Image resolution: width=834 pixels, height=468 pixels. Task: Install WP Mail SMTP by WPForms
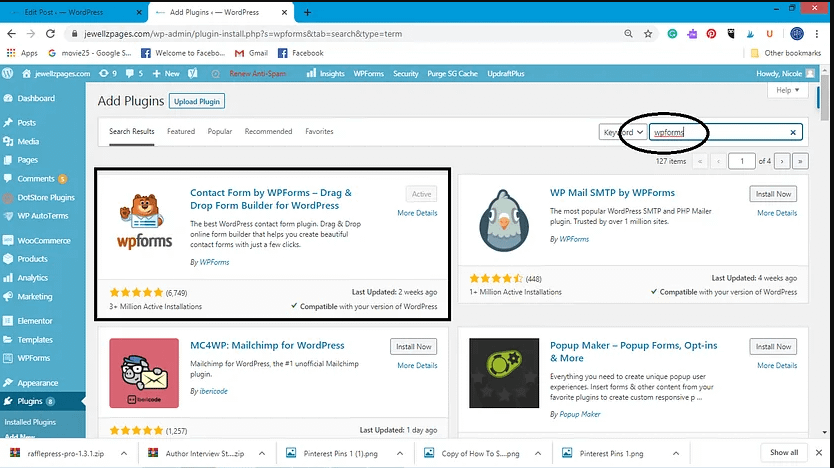(x=773, y=194)
